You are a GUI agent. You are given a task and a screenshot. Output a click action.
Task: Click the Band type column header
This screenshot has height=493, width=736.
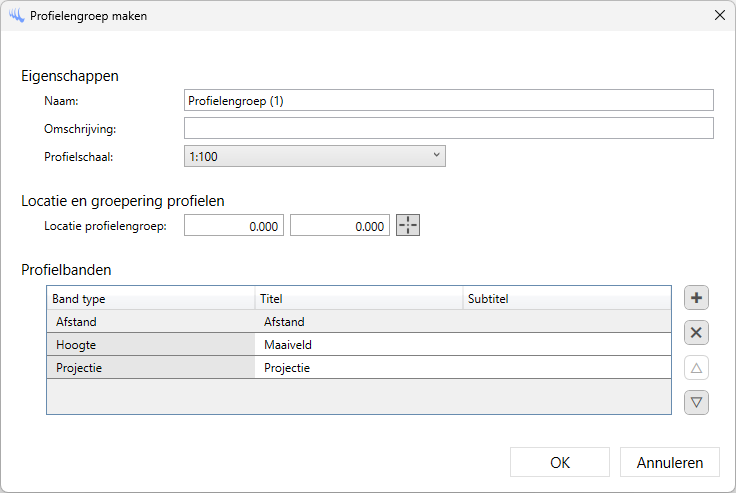pos(150,299)
